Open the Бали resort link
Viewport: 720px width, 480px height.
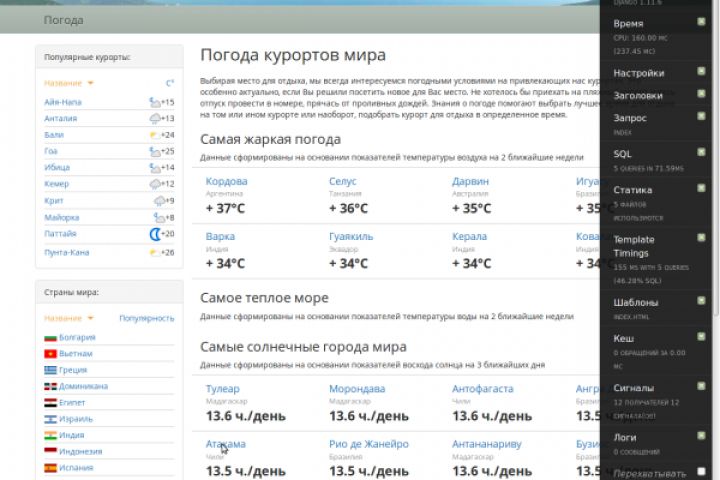point(54,135)
